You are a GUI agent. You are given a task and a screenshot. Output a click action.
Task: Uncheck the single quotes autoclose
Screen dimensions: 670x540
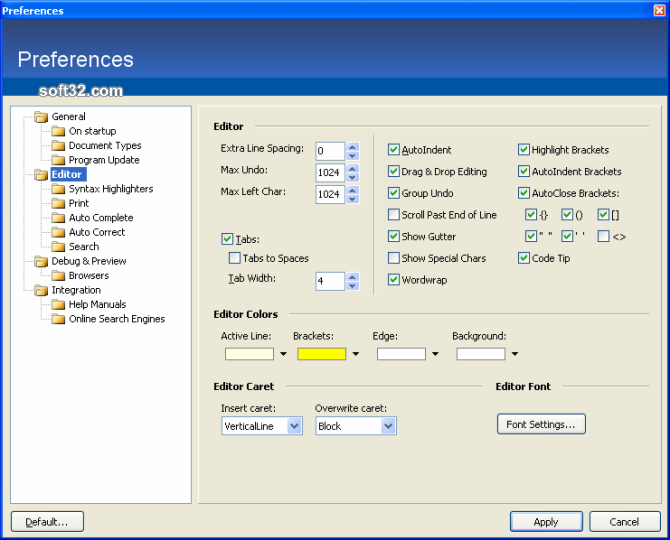[x=567, y=236]
